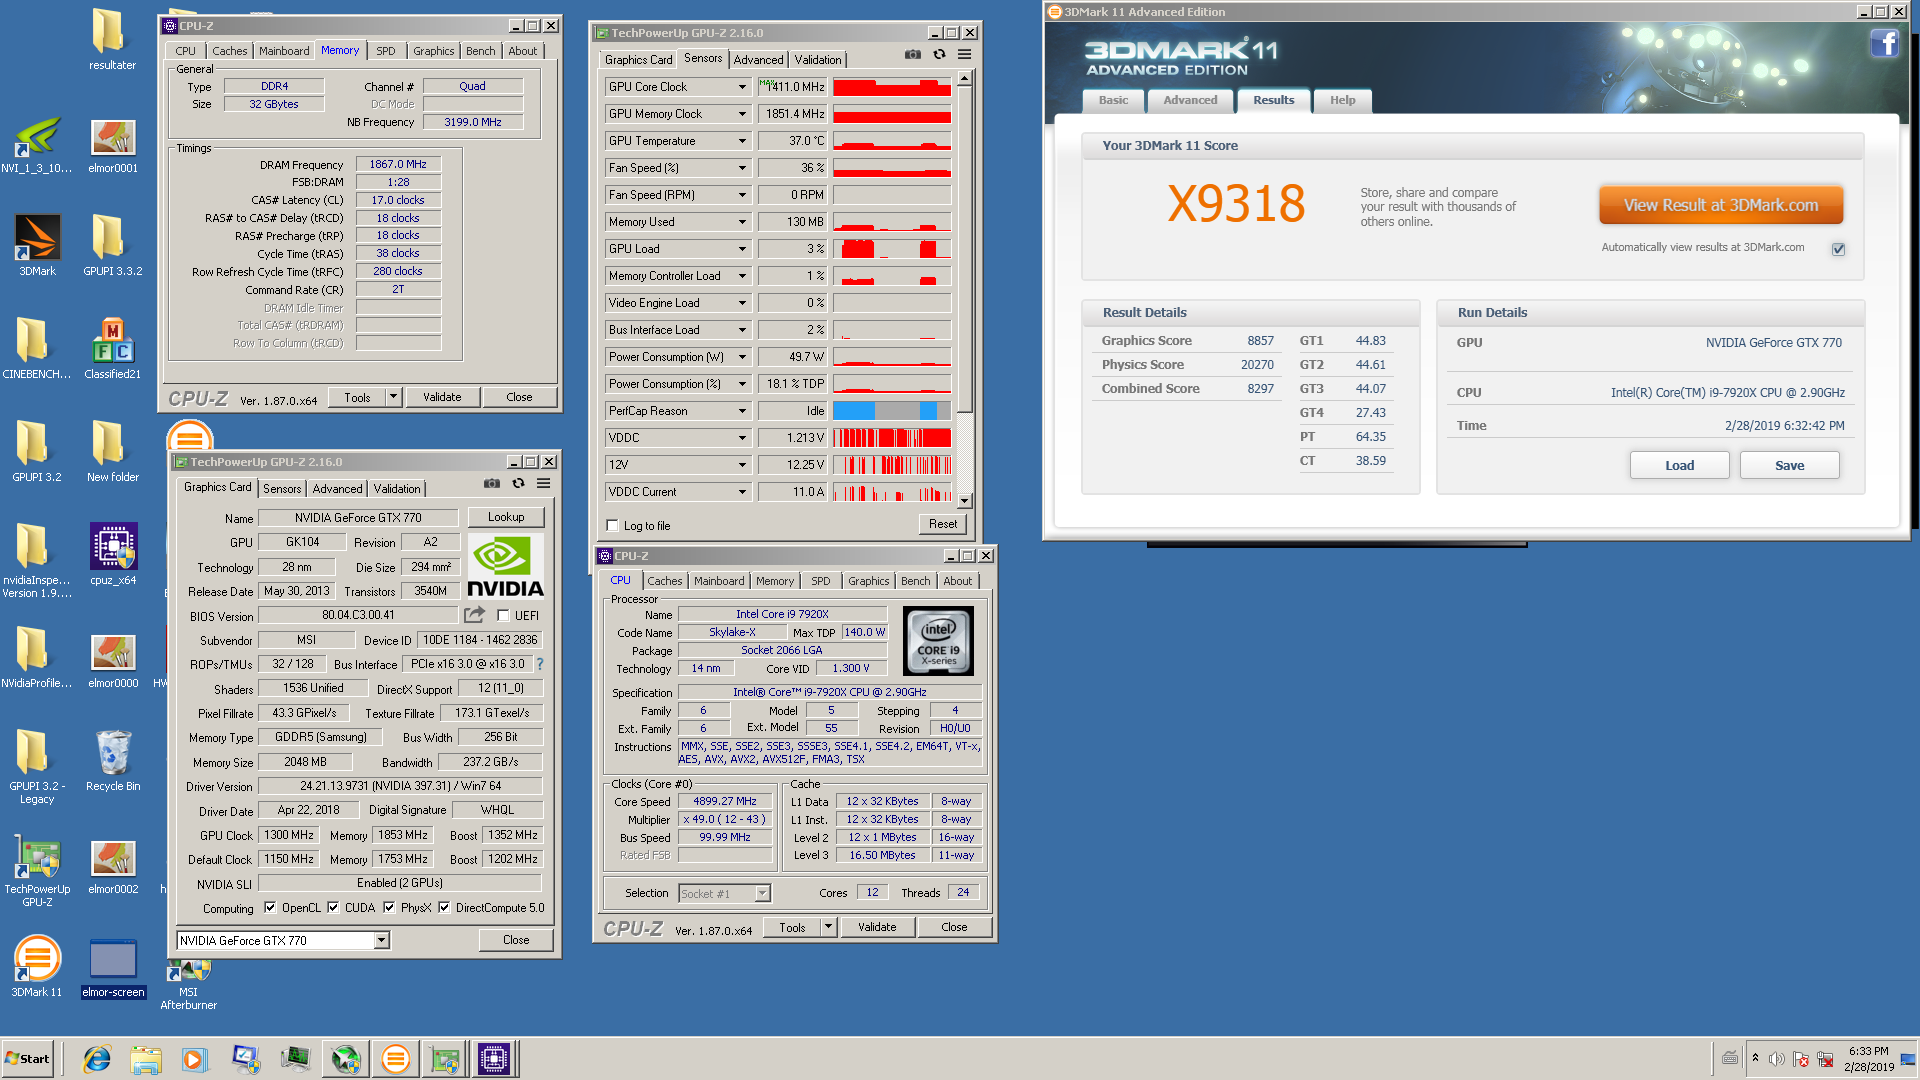
Task: Switch to the Mainboard tab in CPU-Z CPU window
Action: (x=719, y=581)
